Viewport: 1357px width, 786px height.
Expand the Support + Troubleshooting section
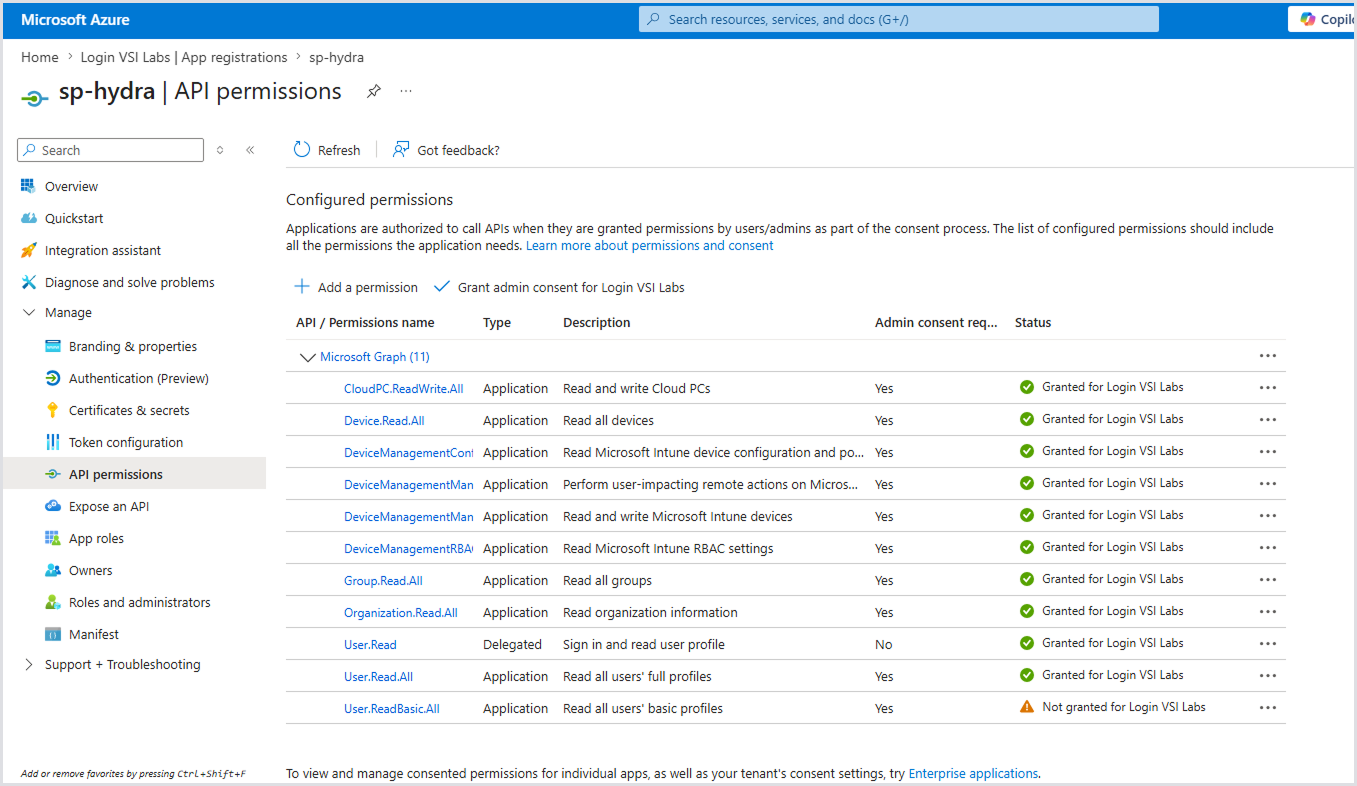[28, 665]
